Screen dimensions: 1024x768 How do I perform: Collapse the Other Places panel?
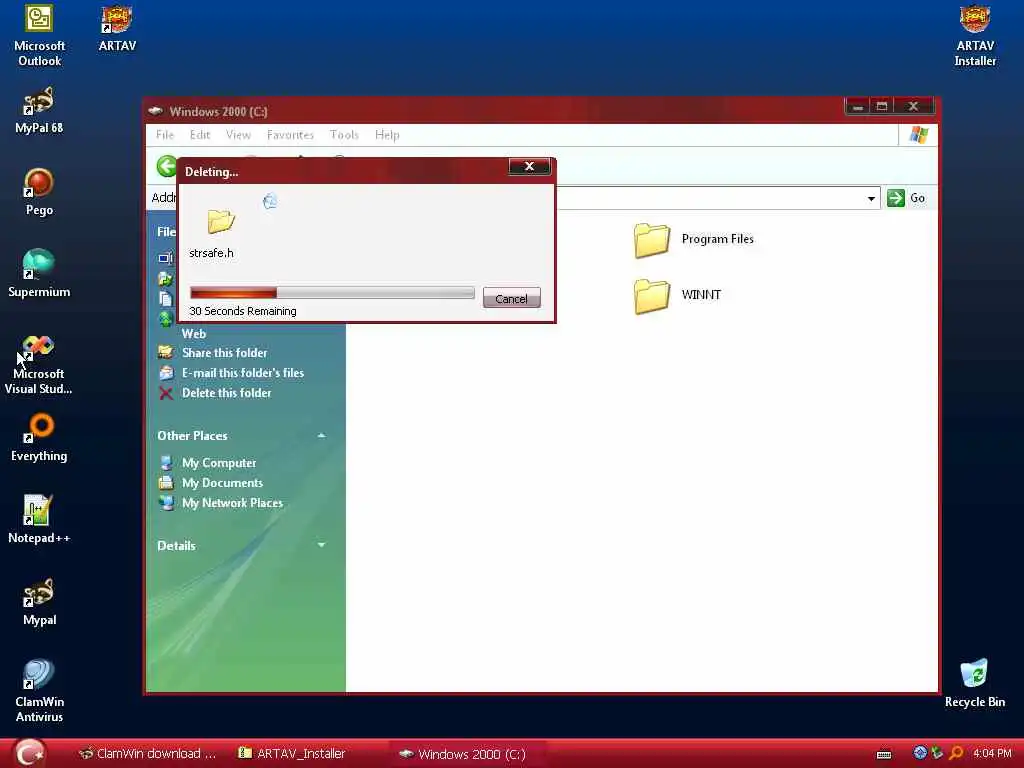coord(321,436)
